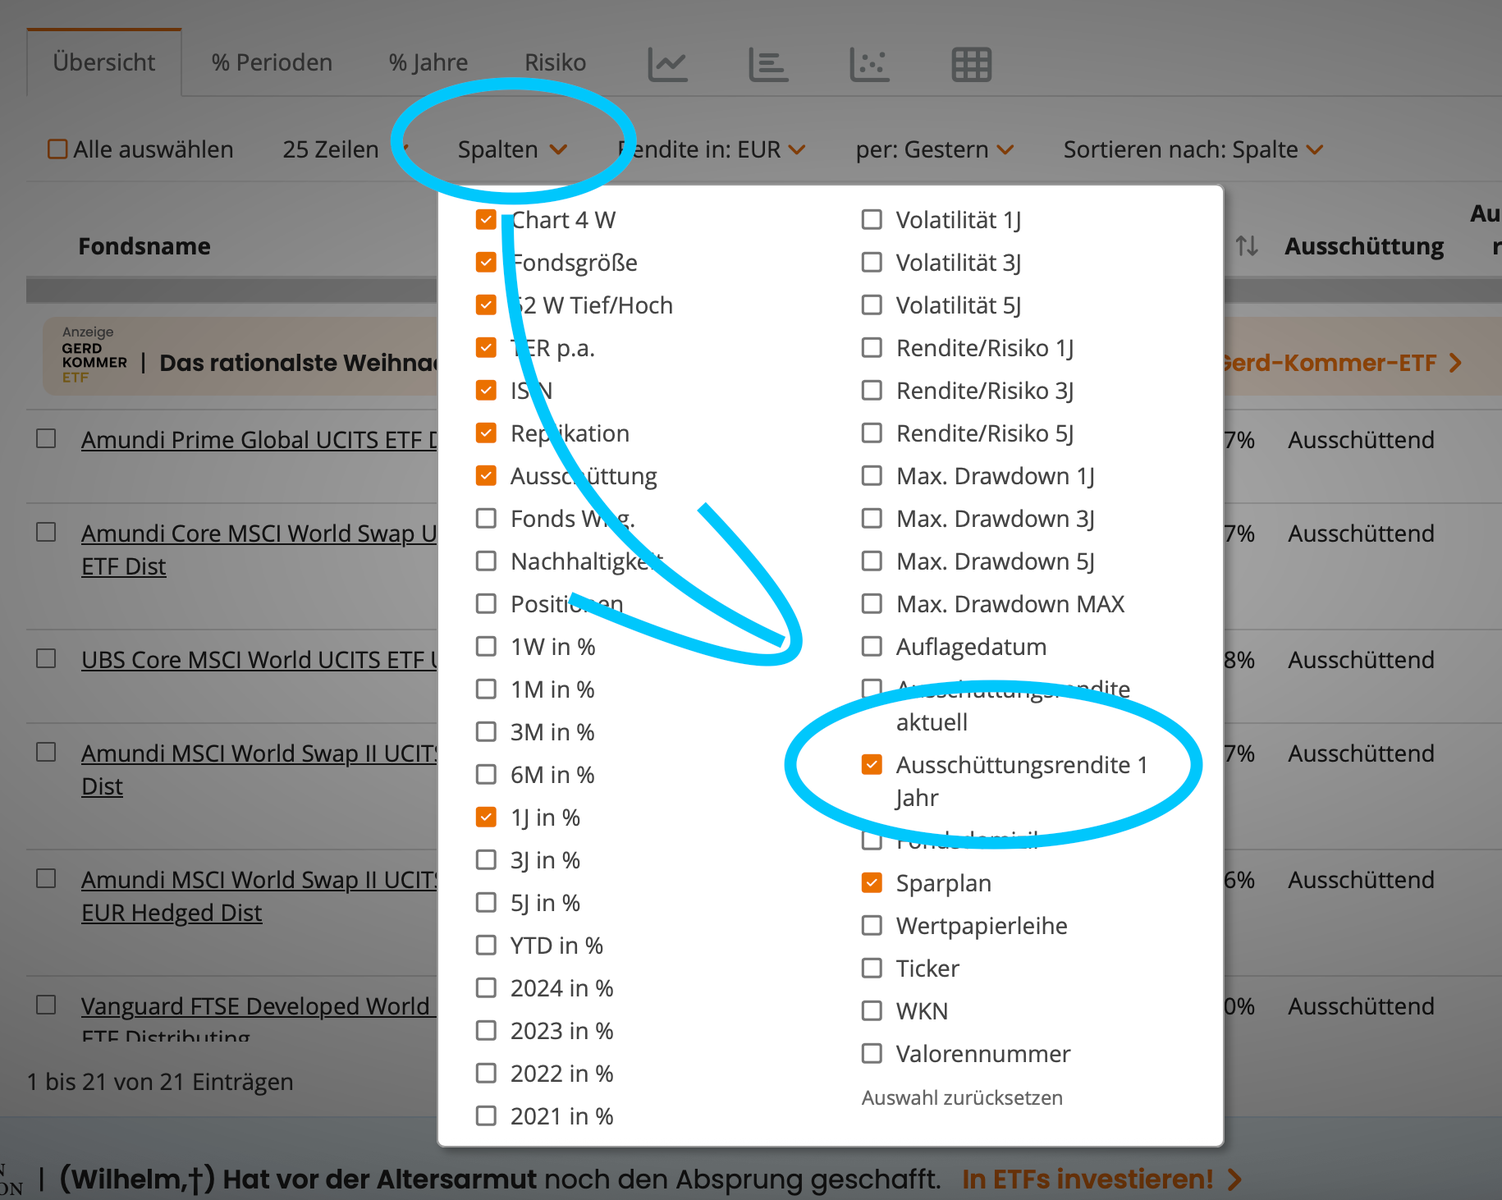
Task: Expand Sortieren nach: Spalte dropdown
Action: pyautogui.click(x=1193, y=150)
